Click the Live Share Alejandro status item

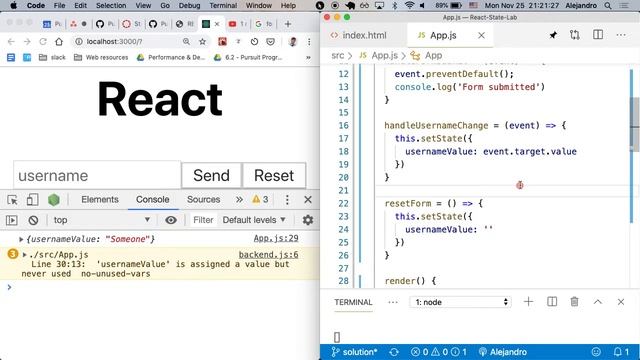pos(502,352)
